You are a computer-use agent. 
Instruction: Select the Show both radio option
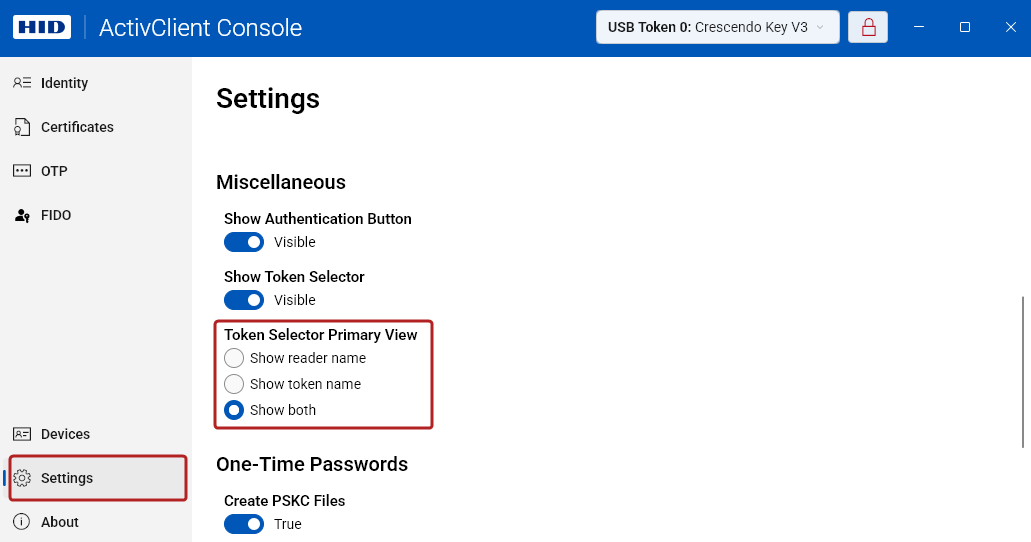[234, 410]
